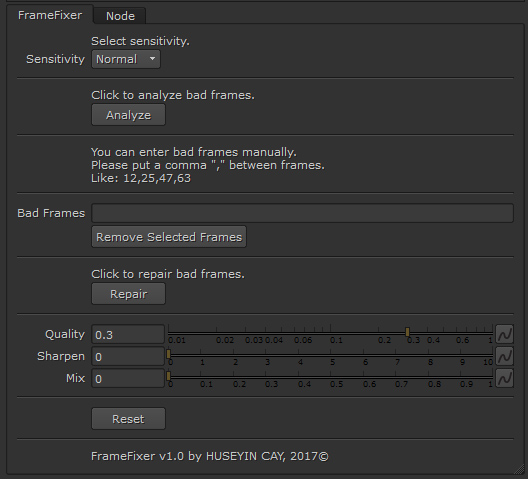Click the Quality value field showing 0.3
The image size is (528, 479).
(128, 334)
